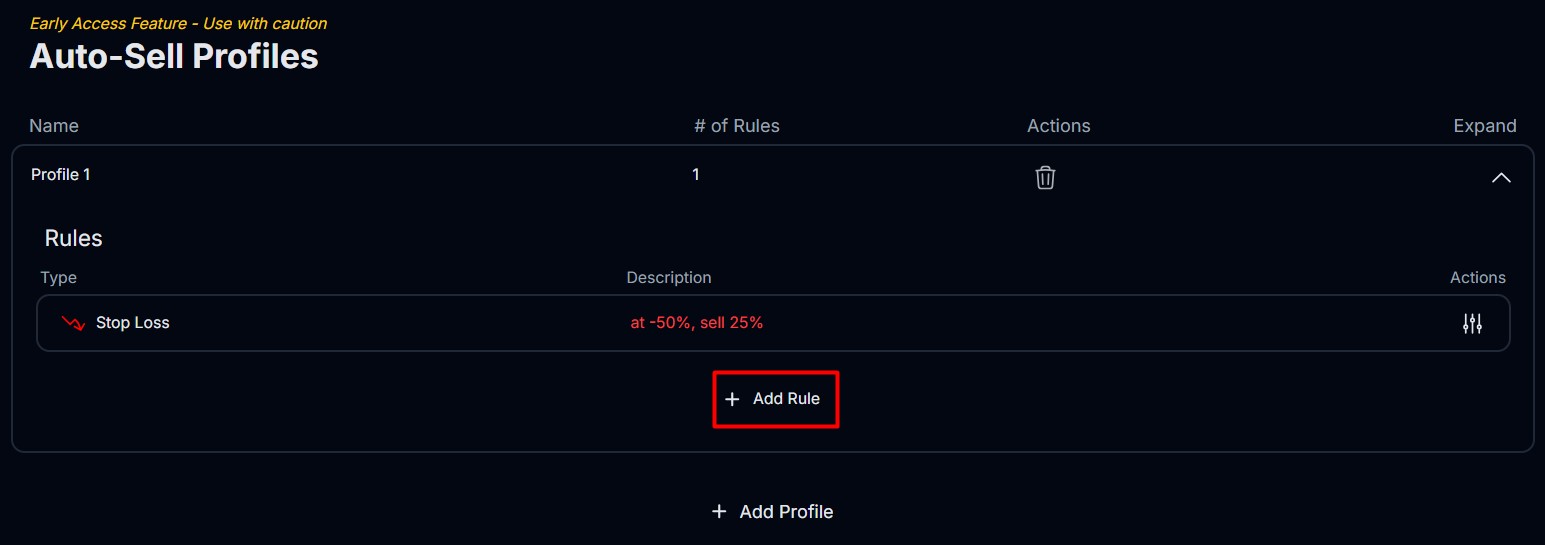
Task: Click the Add Rule button label
Action: click(x=786, y=399)
